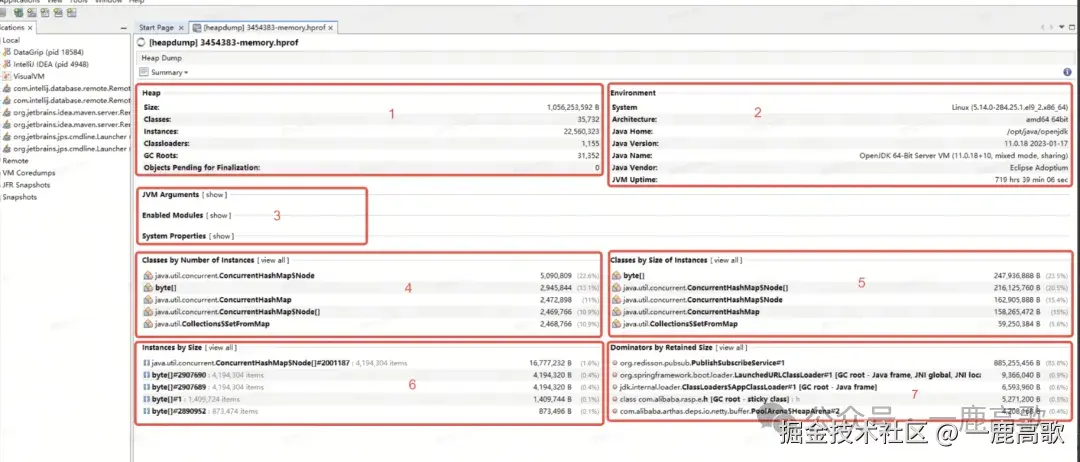Click dominator bullet icon beside PublishSubscribeService#1
Viewport: 1080px width, 462px height.
point(614,363)
